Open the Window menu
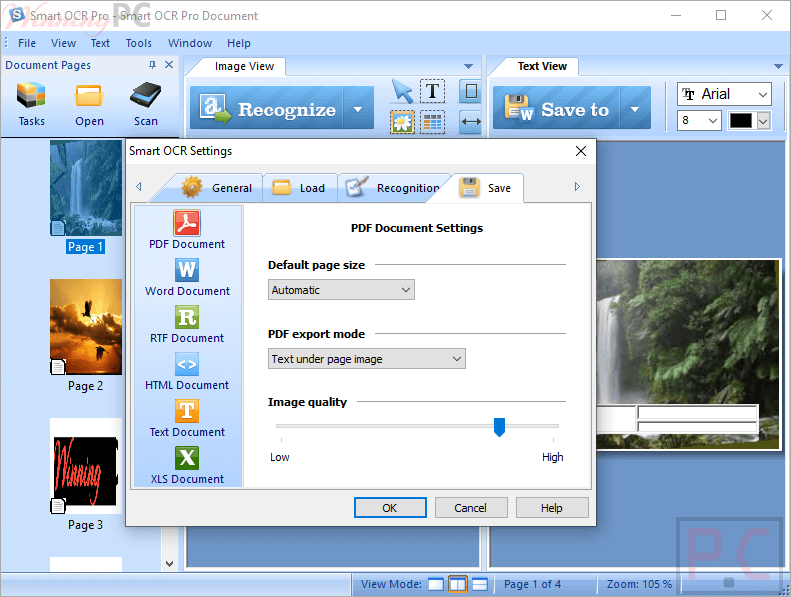The image size is (791, 597). click(x=190, y=43)
